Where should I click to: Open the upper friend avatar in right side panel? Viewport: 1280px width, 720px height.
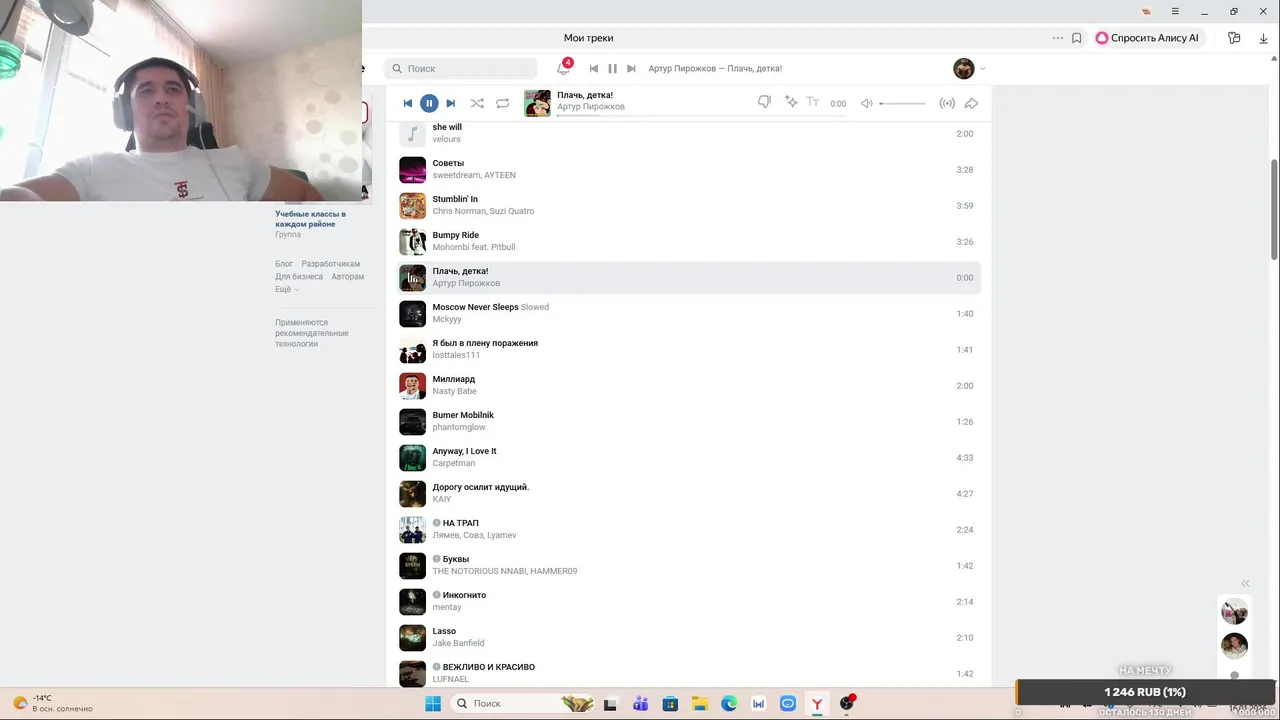click(1234, 611)
